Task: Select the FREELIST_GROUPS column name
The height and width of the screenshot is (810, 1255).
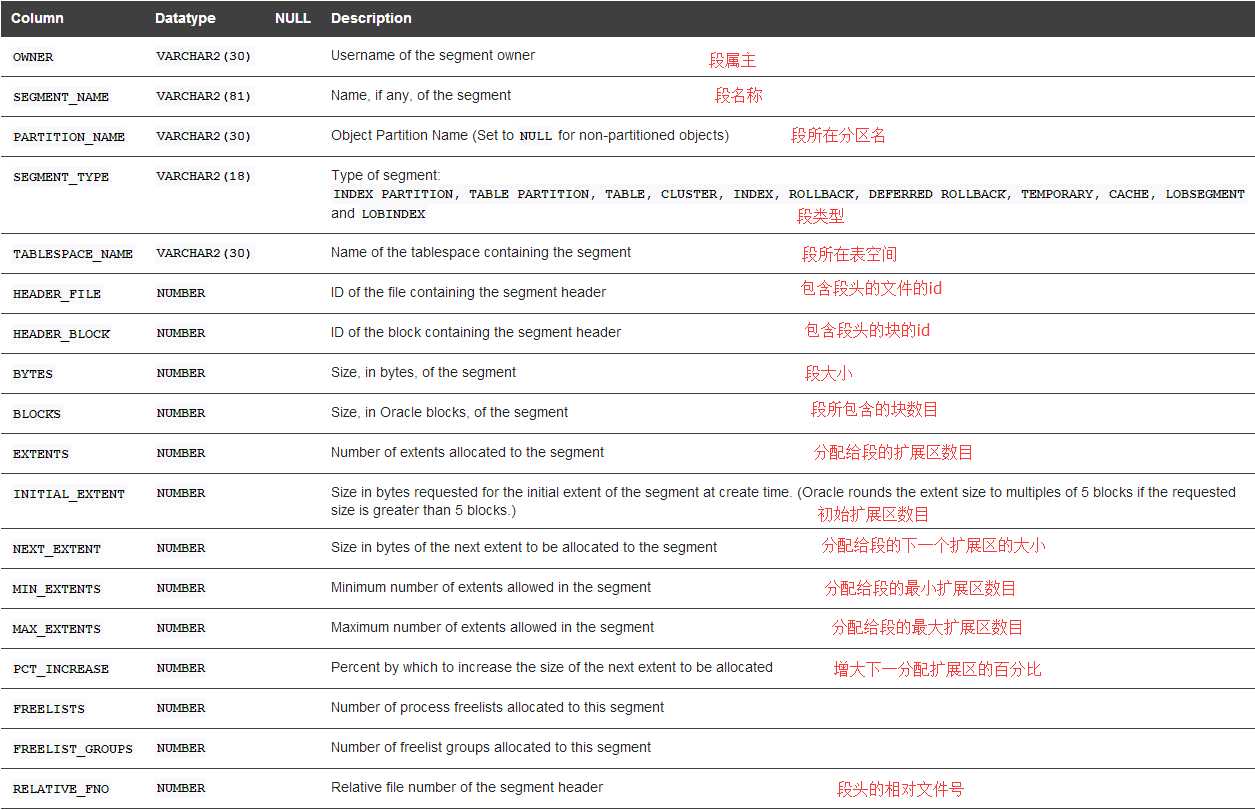Action: pyautogui.click(x=73, y=749)
